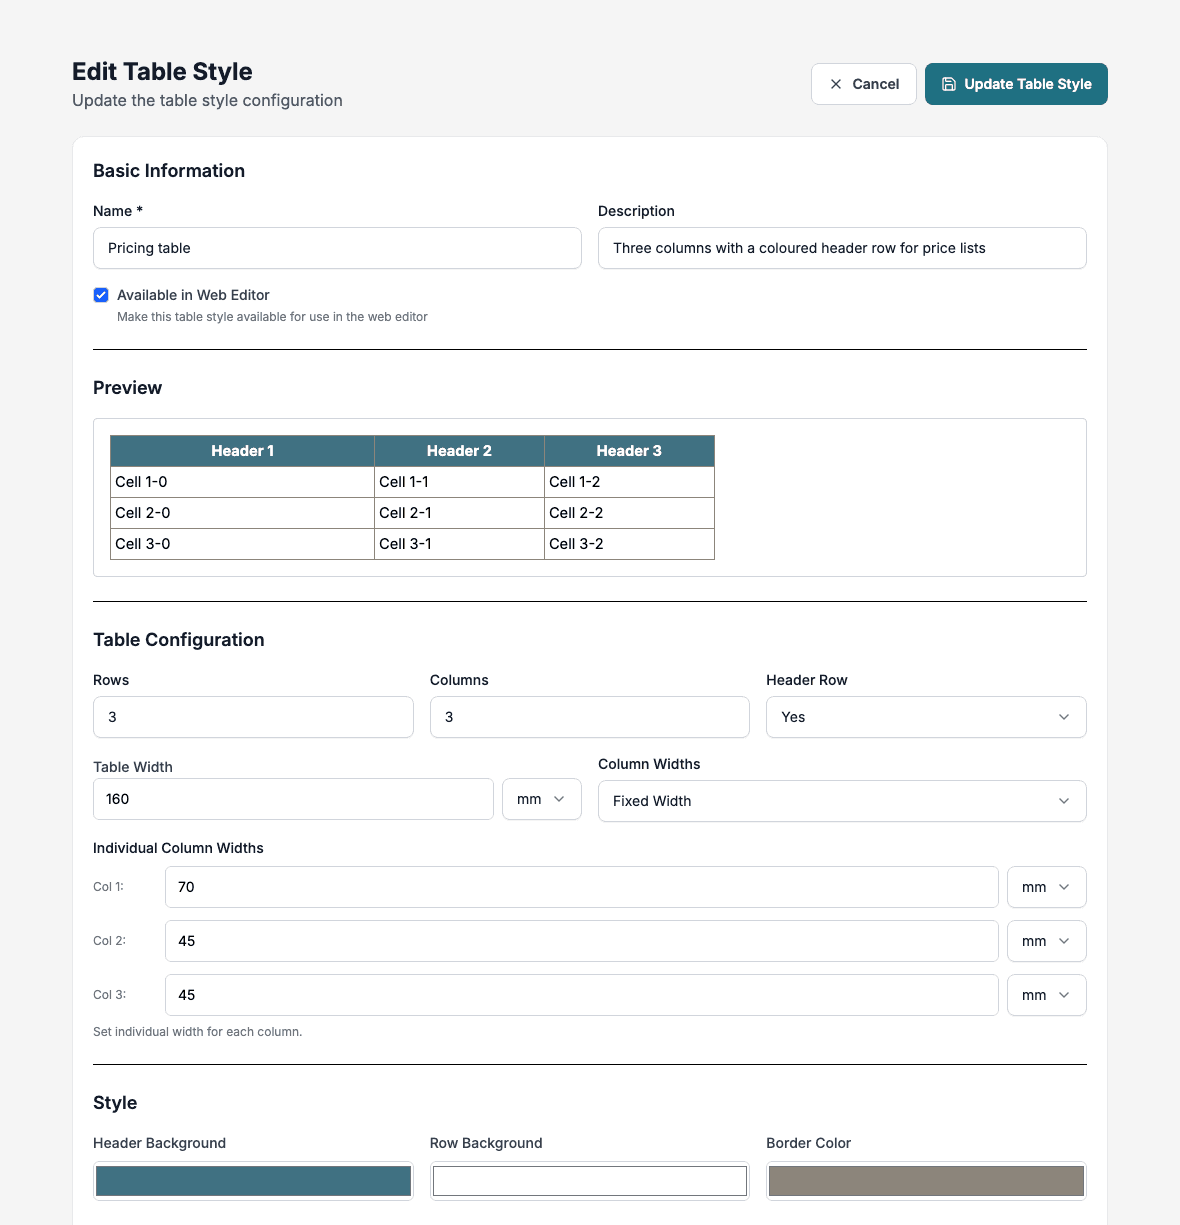
Task: Click the Cancel button
Action: click(864, 84)
